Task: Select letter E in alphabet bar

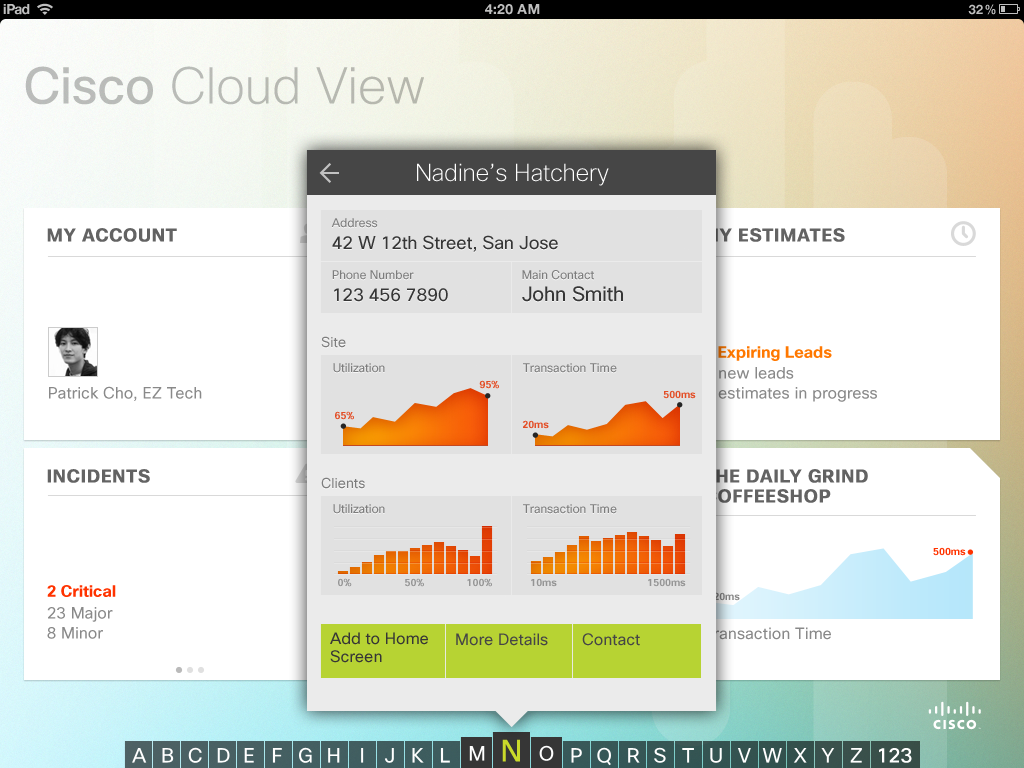Action: 249,756
